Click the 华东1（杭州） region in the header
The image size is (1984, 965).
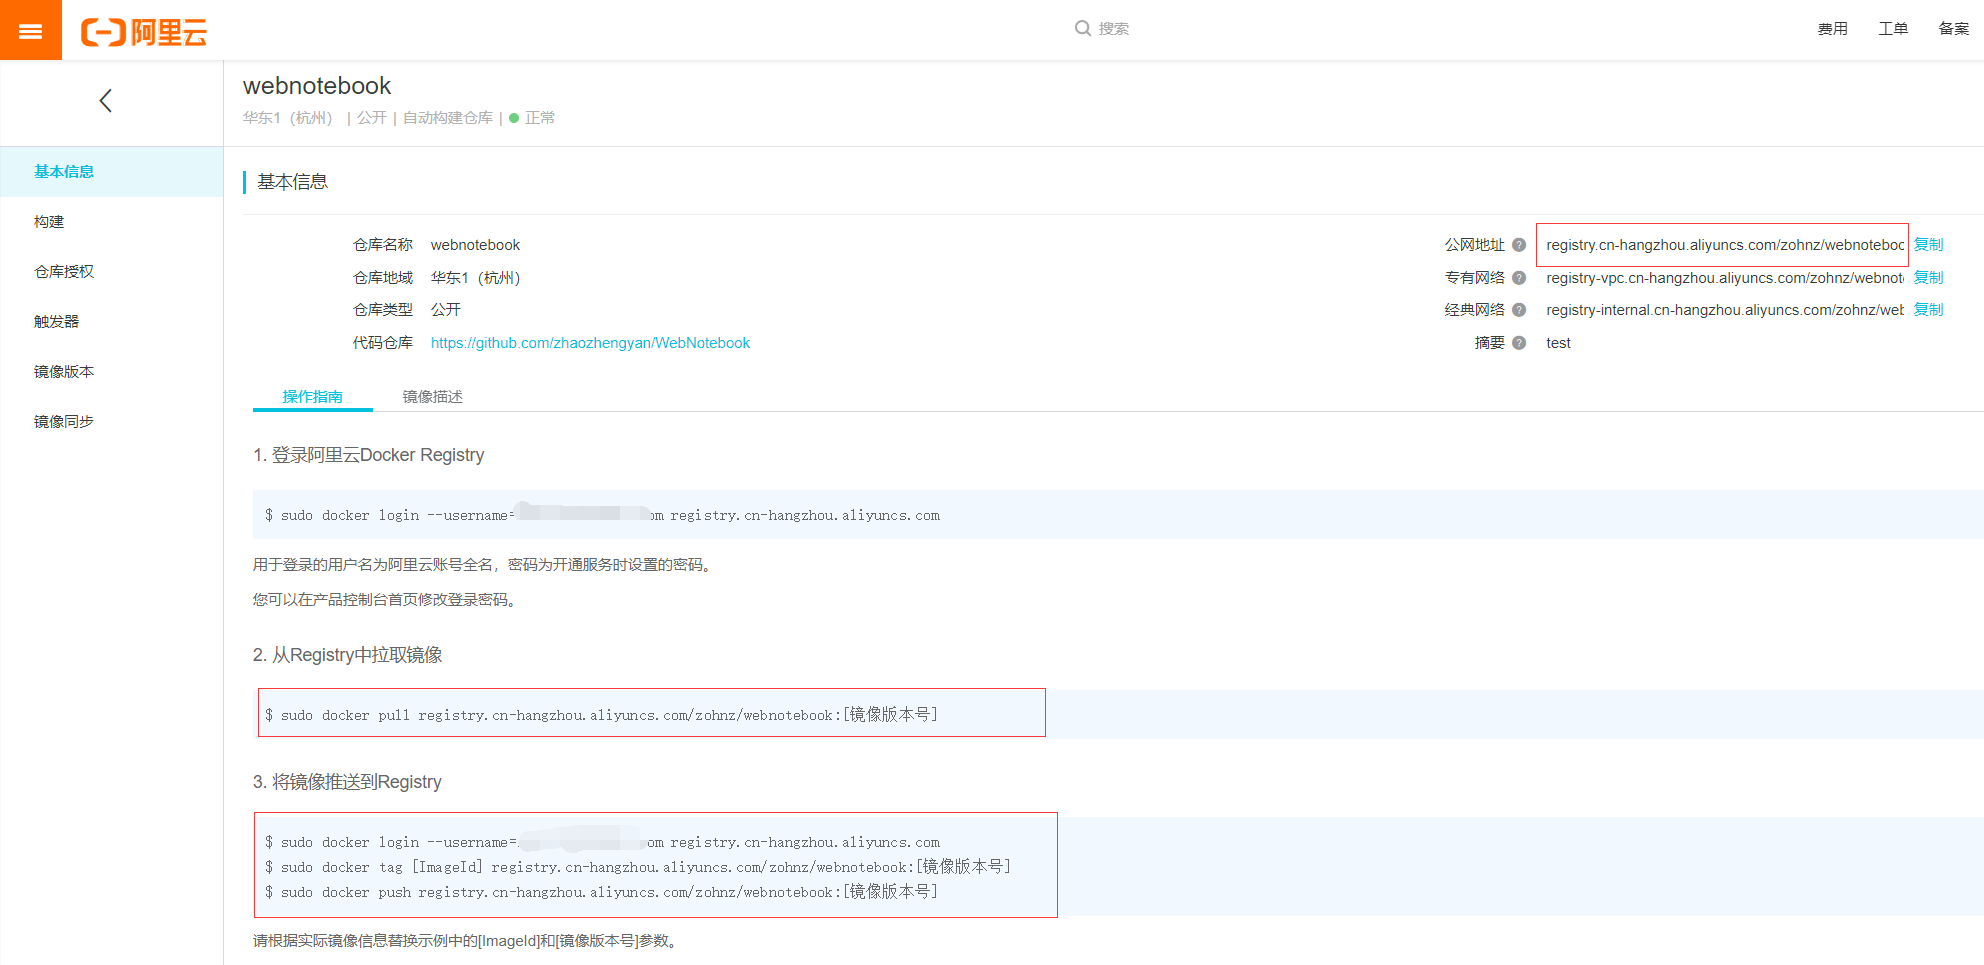(288, 118)
